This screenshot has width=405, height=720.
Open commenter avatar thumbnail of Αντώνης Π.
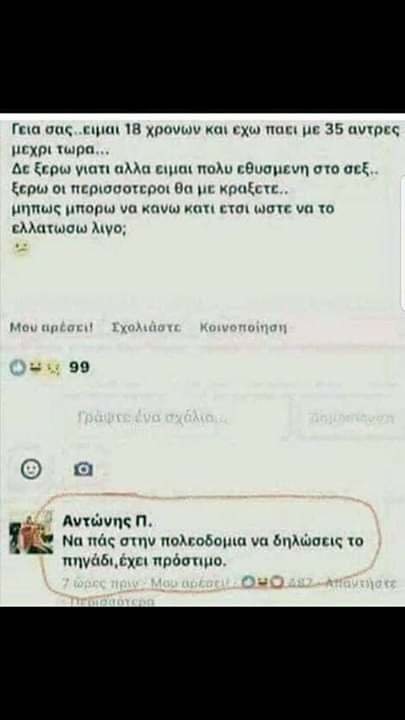tap(31, 534)
